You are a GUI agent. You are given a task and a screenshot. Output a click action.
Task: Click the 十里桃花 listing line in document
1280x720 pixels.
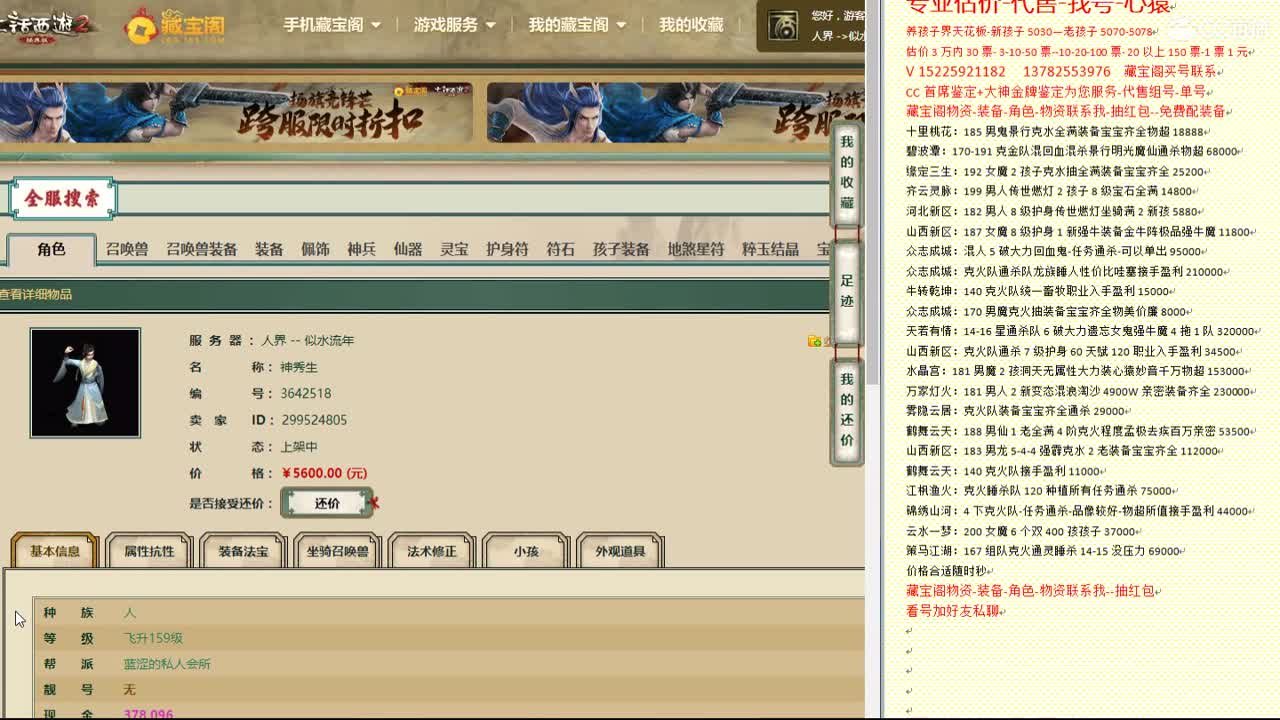pos(1058,131)
